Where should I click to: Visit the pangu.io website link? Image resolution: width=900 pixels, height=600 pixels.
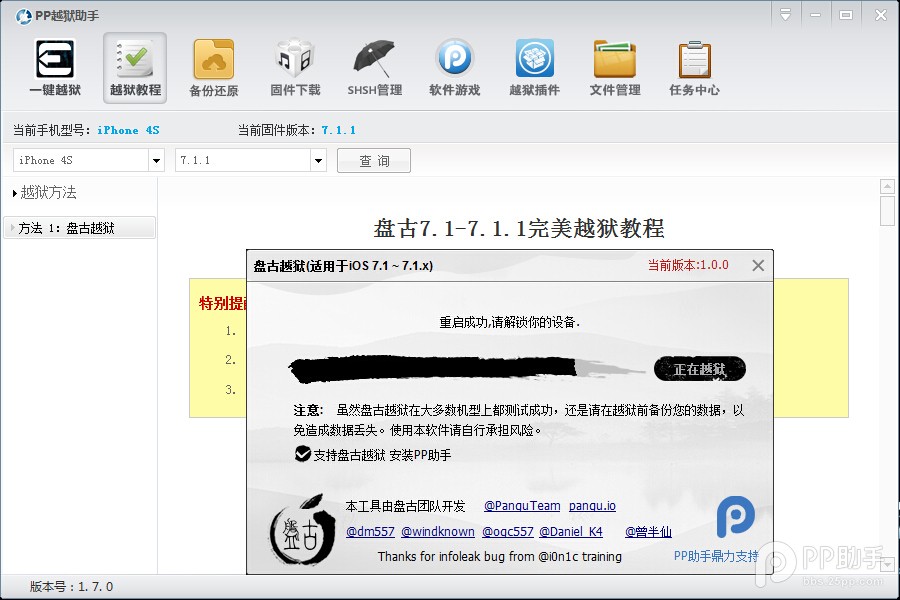pyautogui.click(x=592, y=506)
